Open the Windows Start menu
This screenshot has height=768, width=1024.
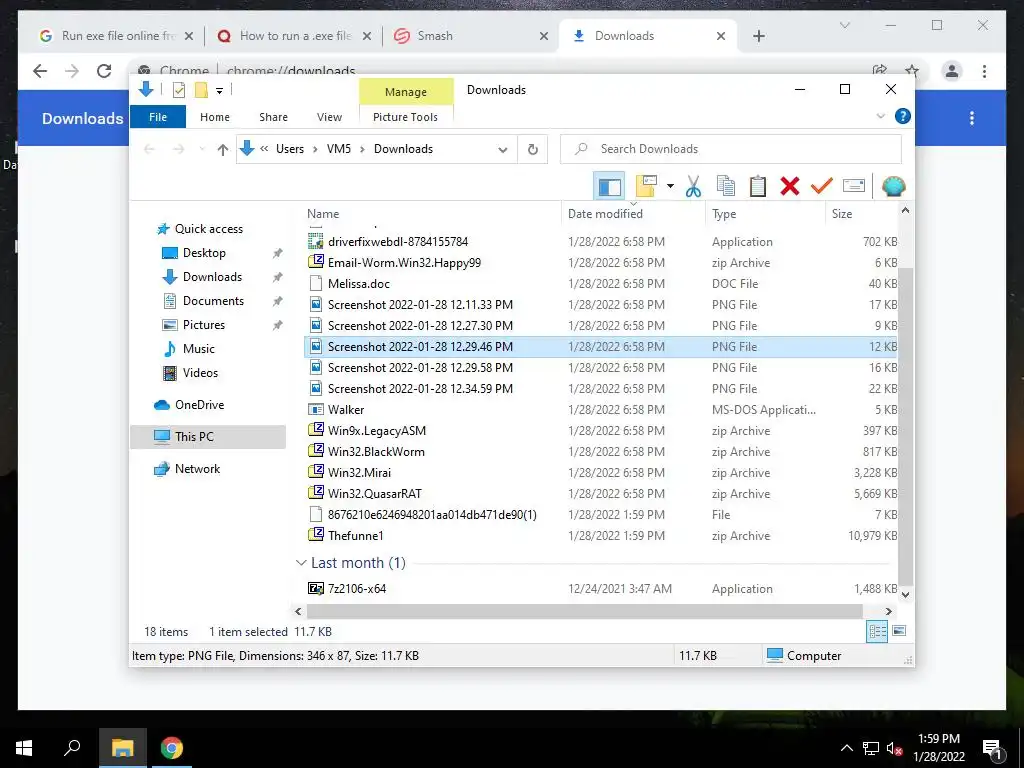(24, 748)
